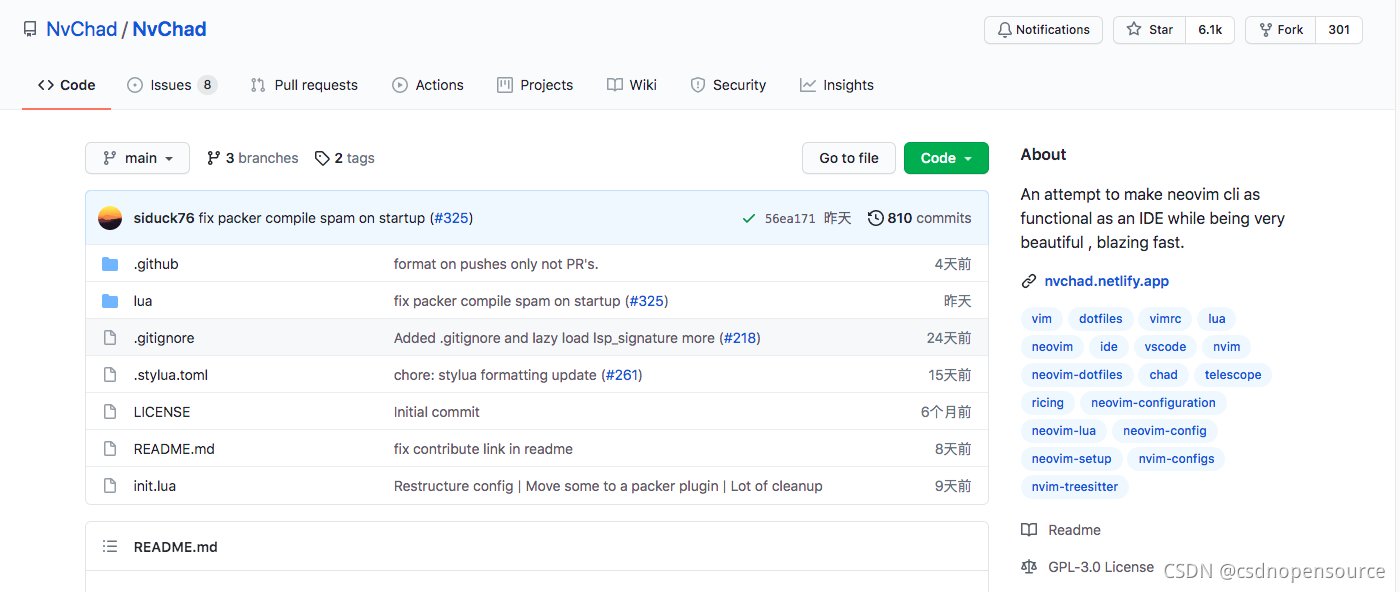Image resolution: width=1400 pixels, height=592 pixels.
Task: Open the nvchad.netlify.app website link
Action: (1107, 282)
